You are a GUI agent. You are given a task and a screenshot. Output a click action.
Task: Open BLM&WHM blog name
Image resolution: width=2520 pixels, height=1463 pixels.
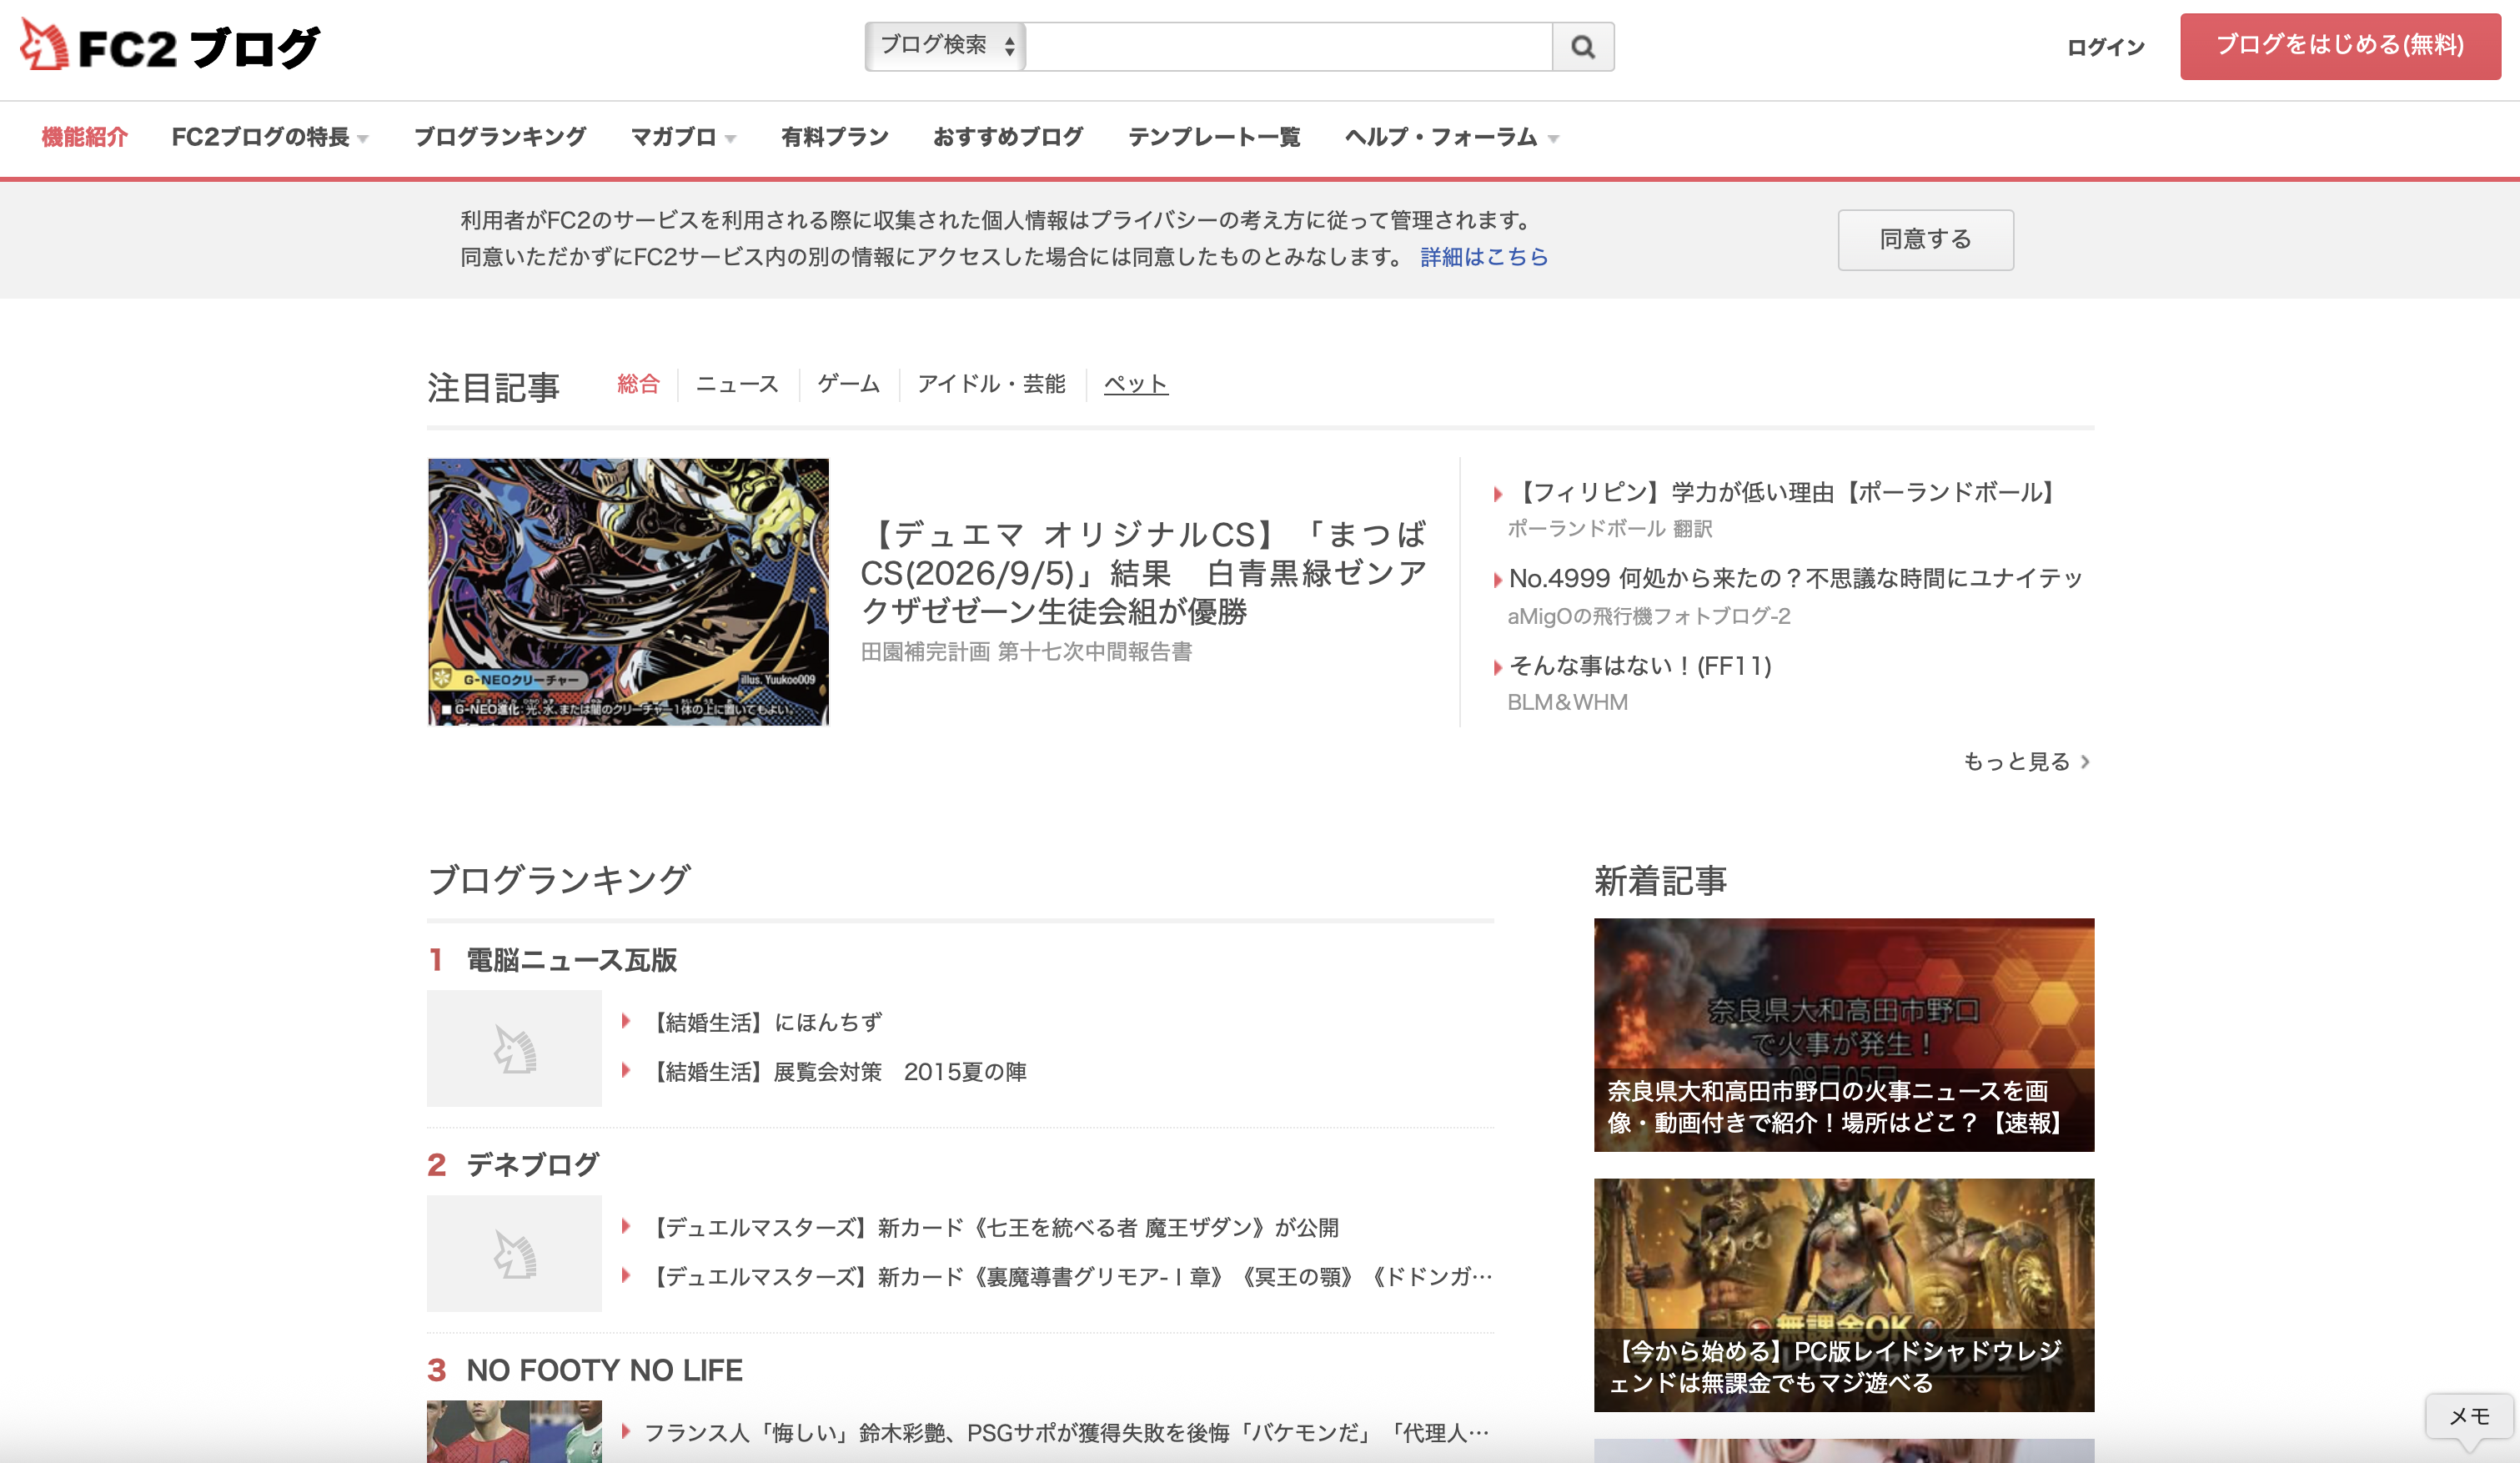(x=1567, y=702)
